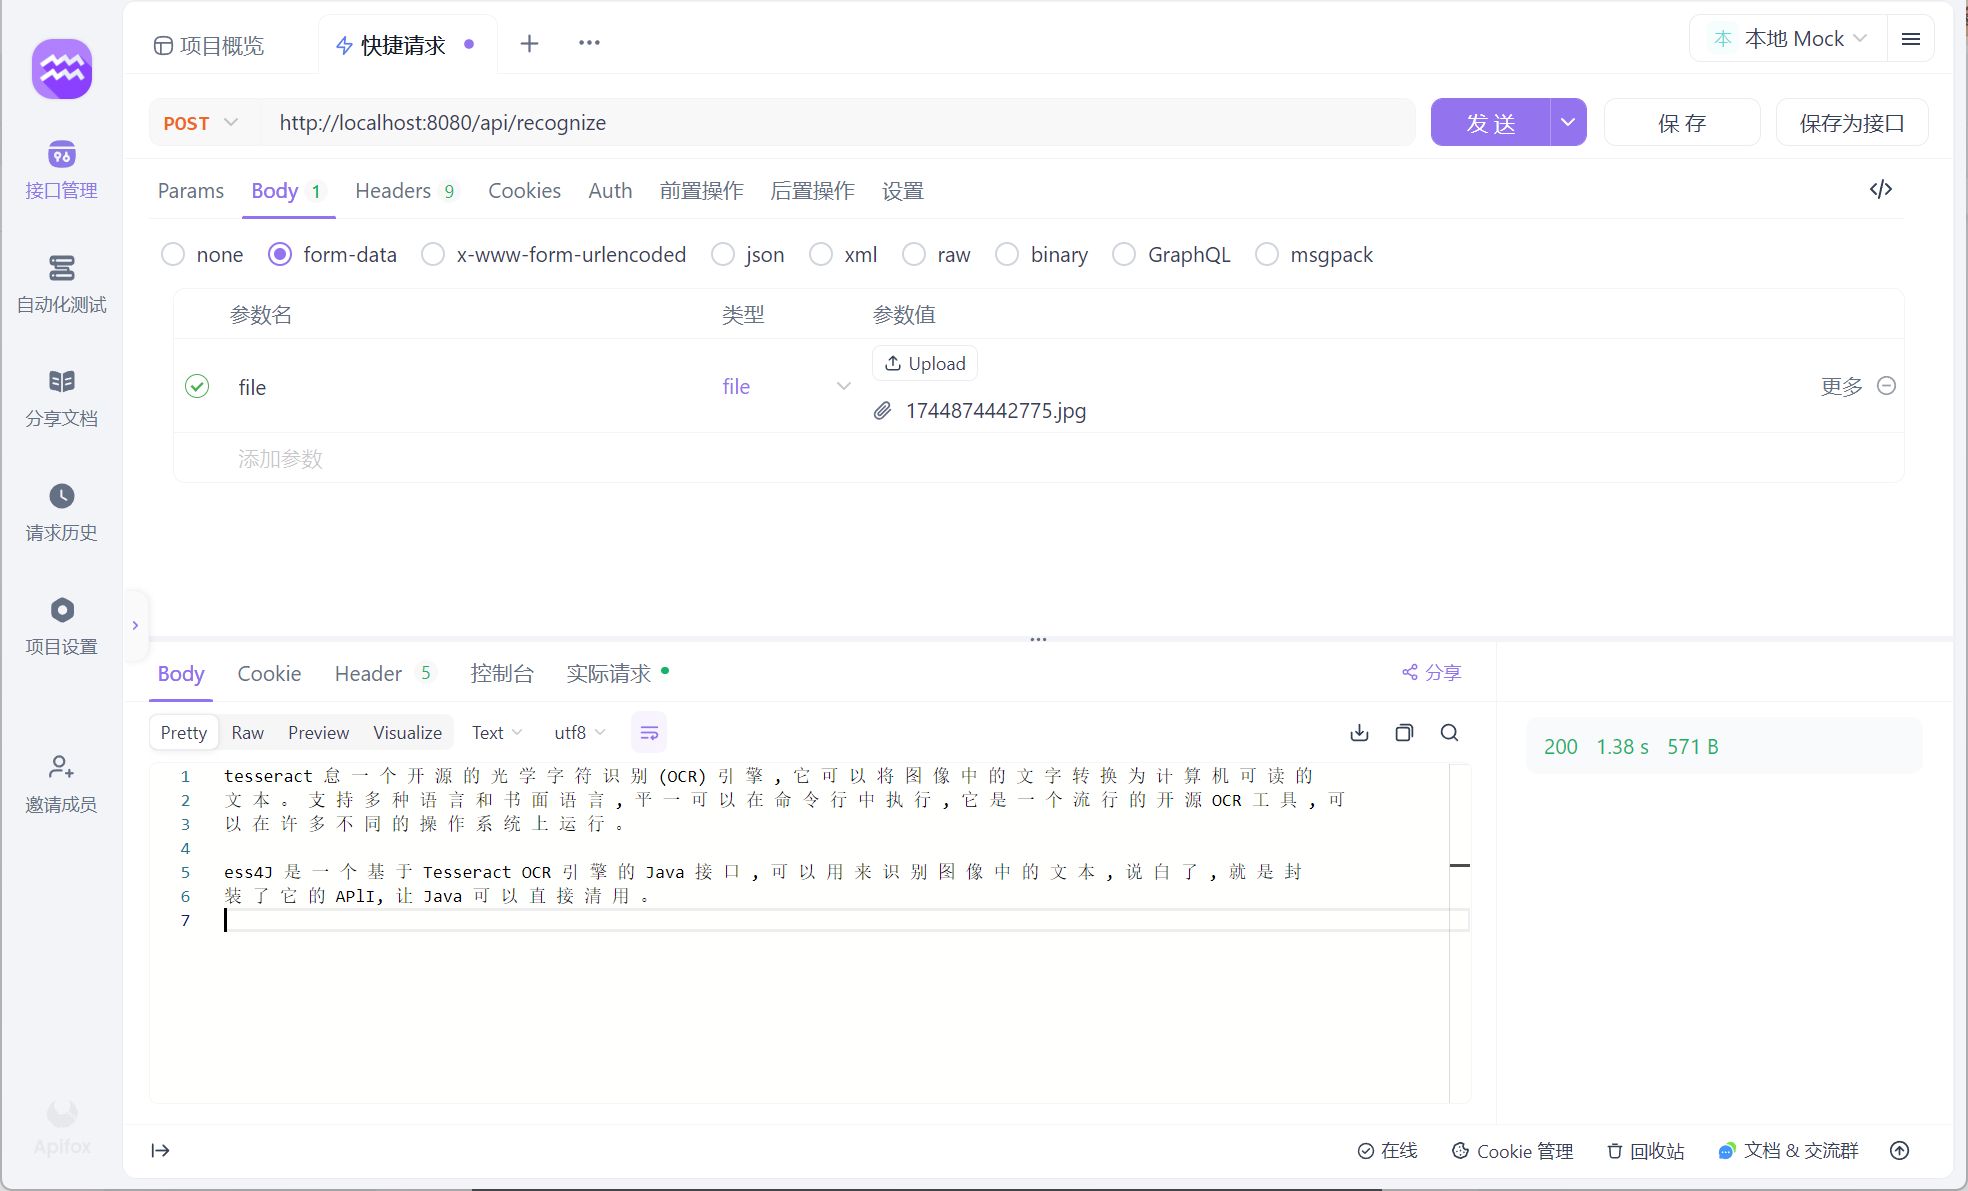Expand the 发送 button arrow menu
The width and height of the screenshot is (1968, 1191).
coord(1568,122)
